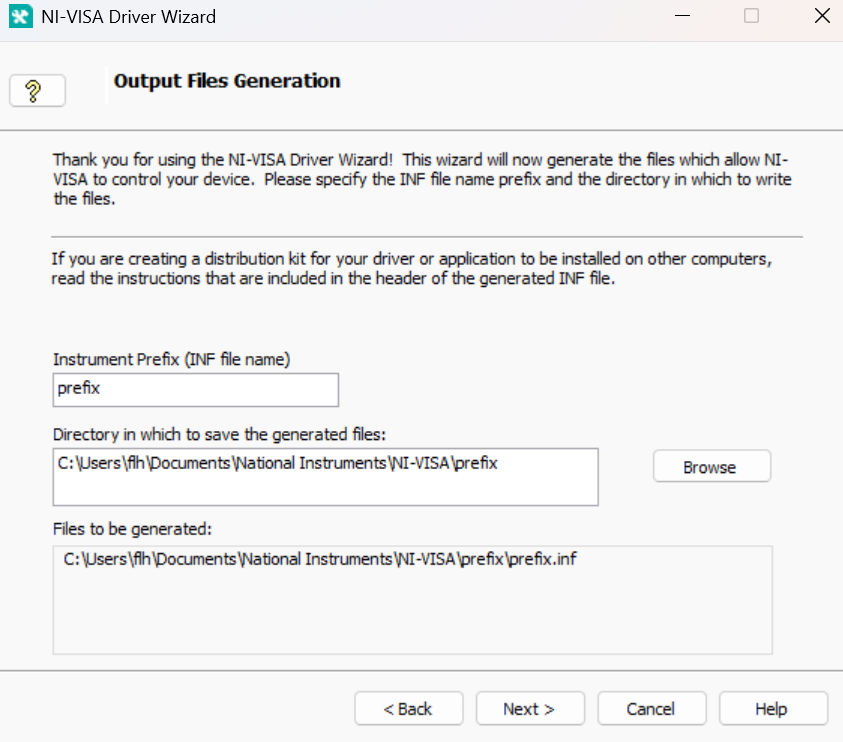Select the prefix.inf file path text
The height and width of the screenshot is (742, 843).
coord(320,559)
